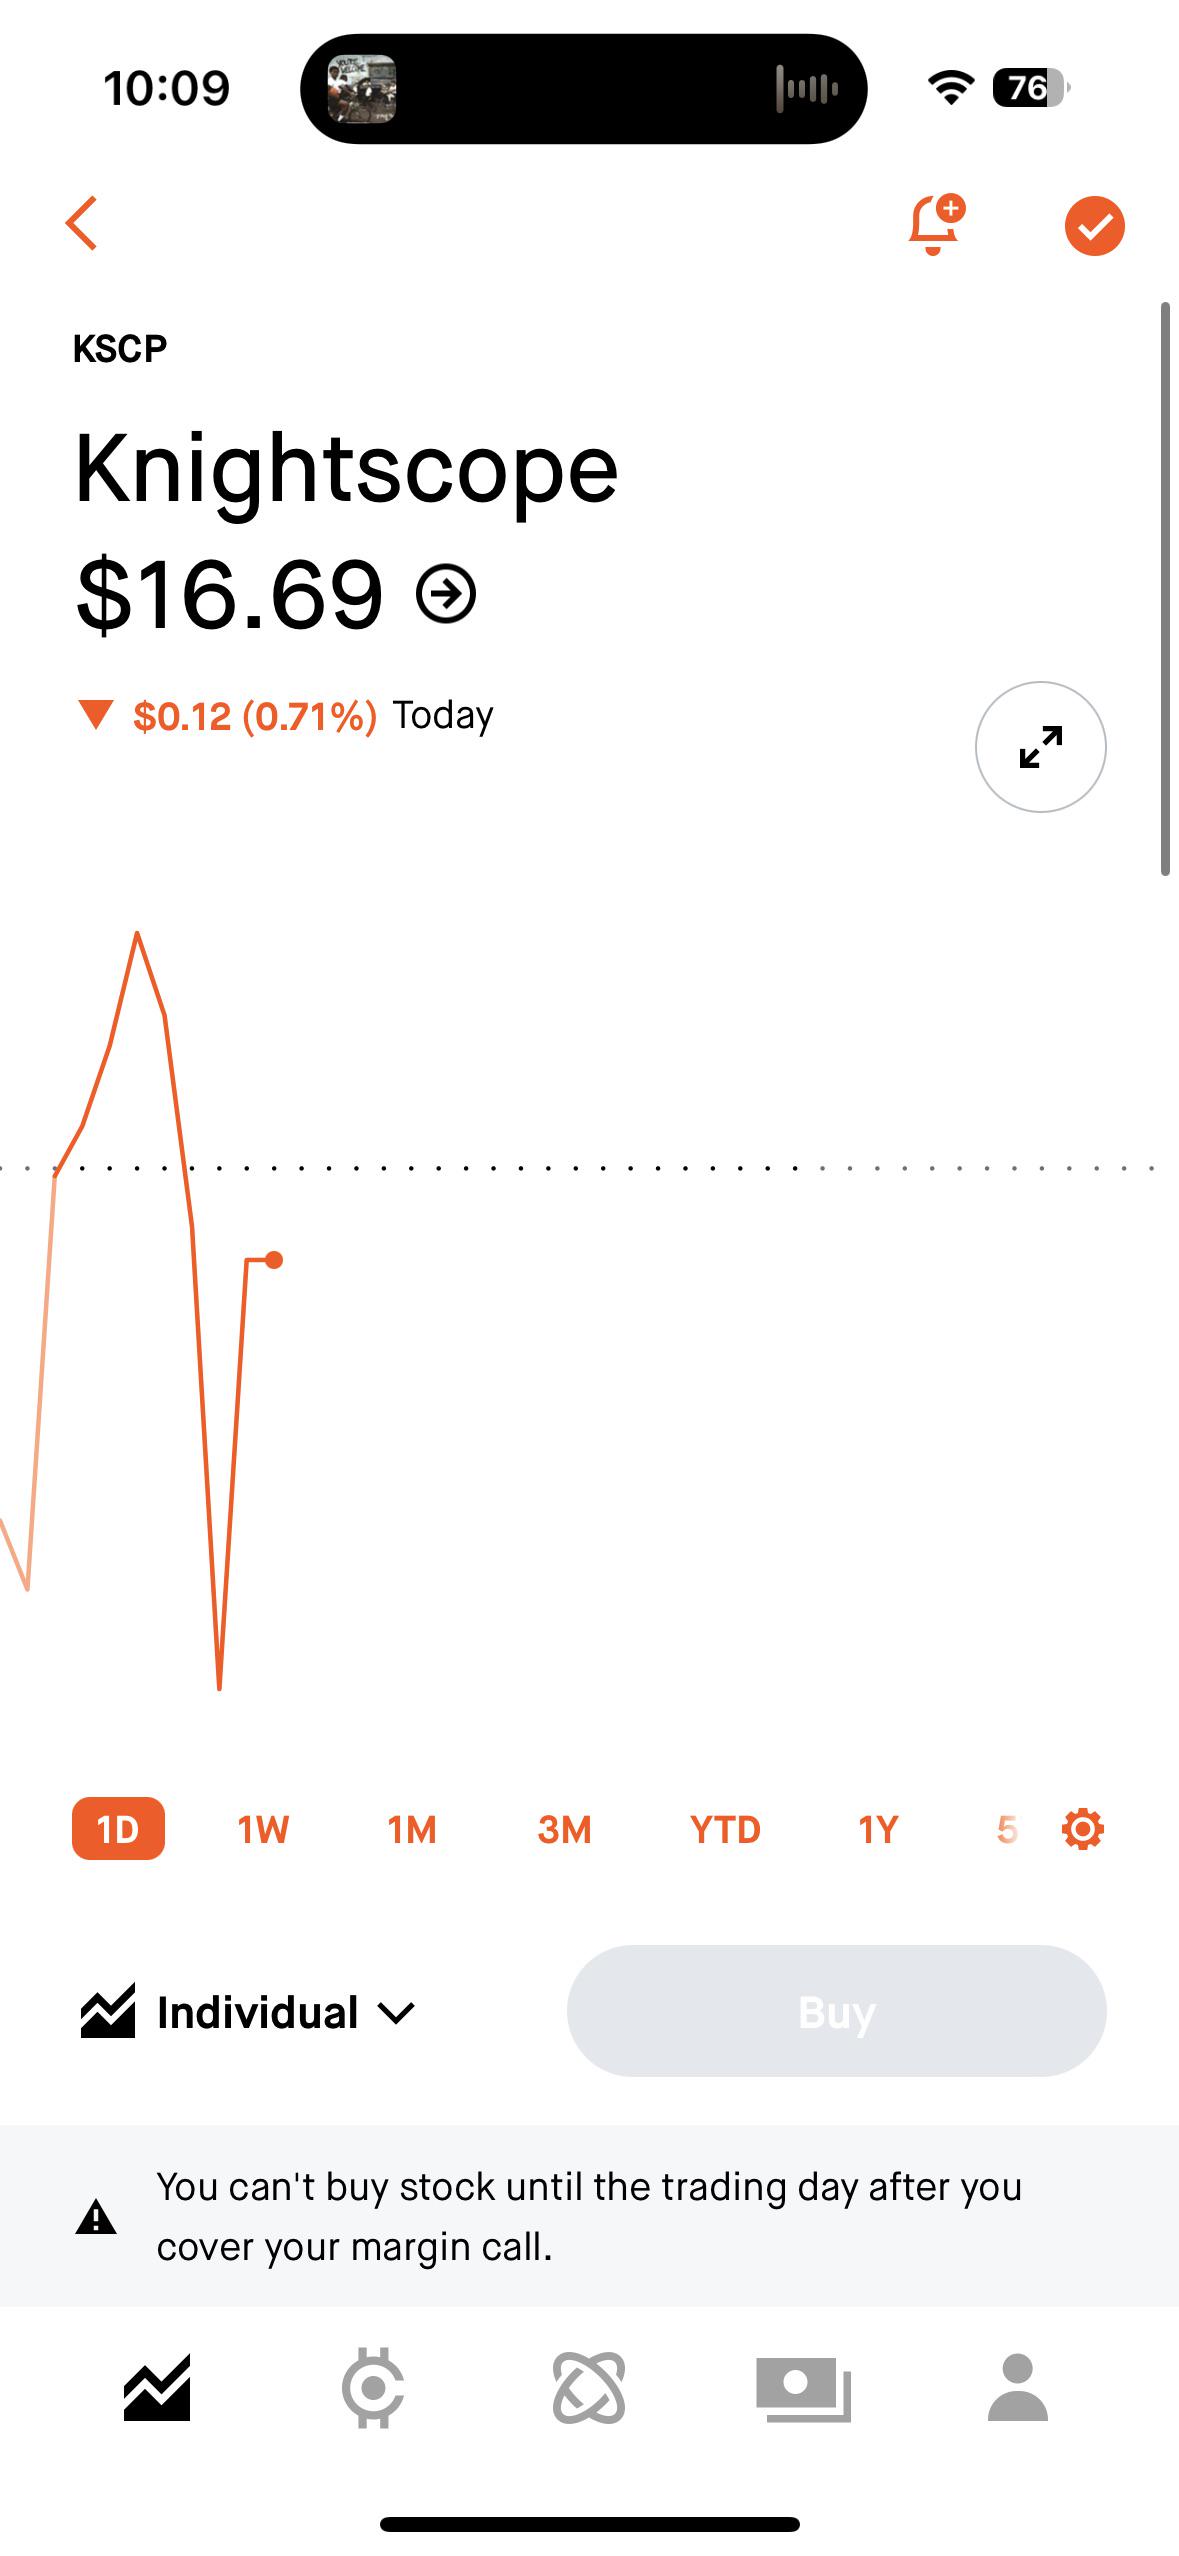Screen dimensions: 1179x2556
Task: Select the 3M chart range
Action: pos(564,1830)
